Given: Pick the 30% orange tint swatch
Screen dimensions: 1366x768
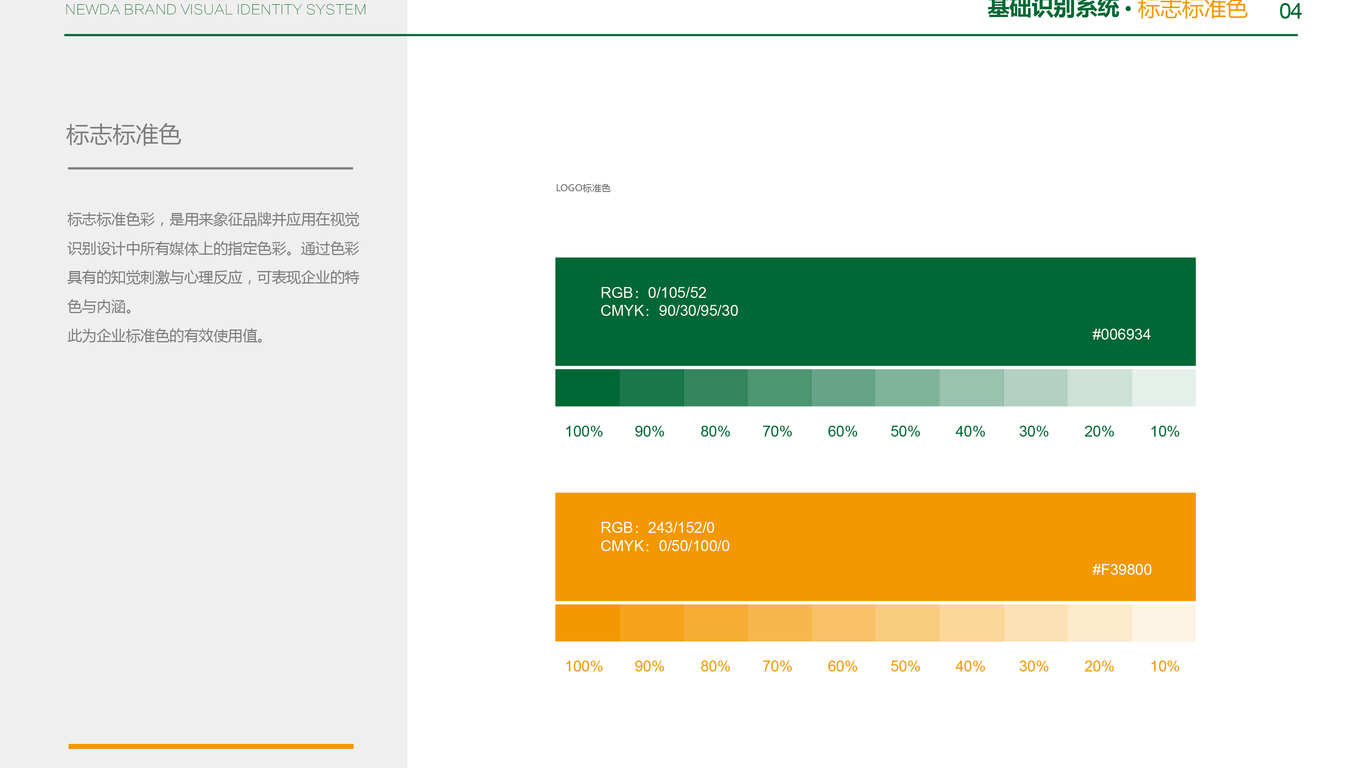Looking at the screenshot, I should tap(1036, 623).
